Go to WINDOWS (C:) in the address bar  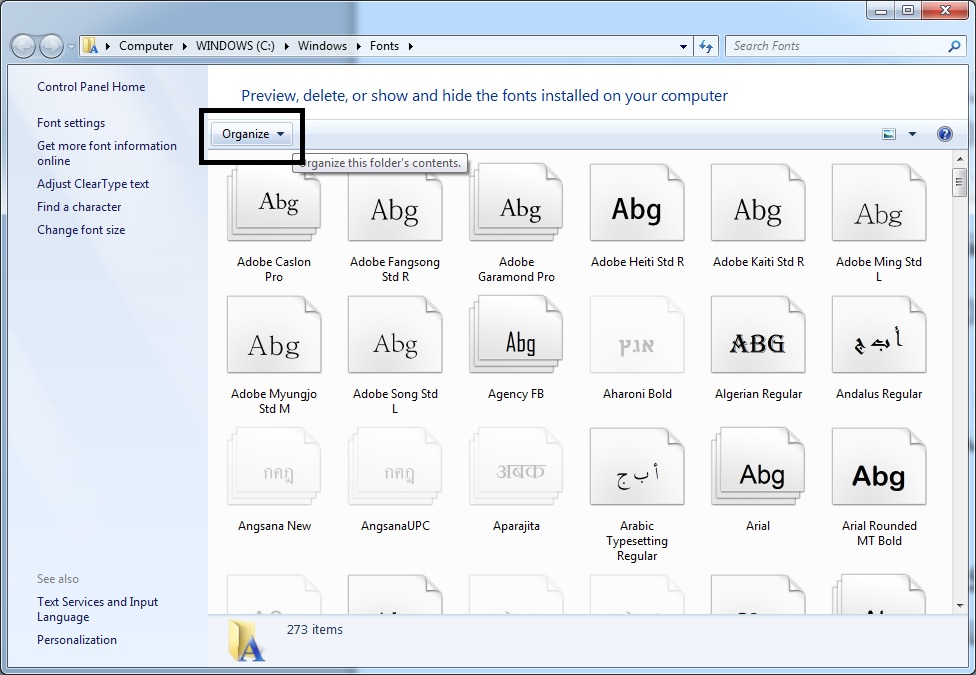(235, 46)
